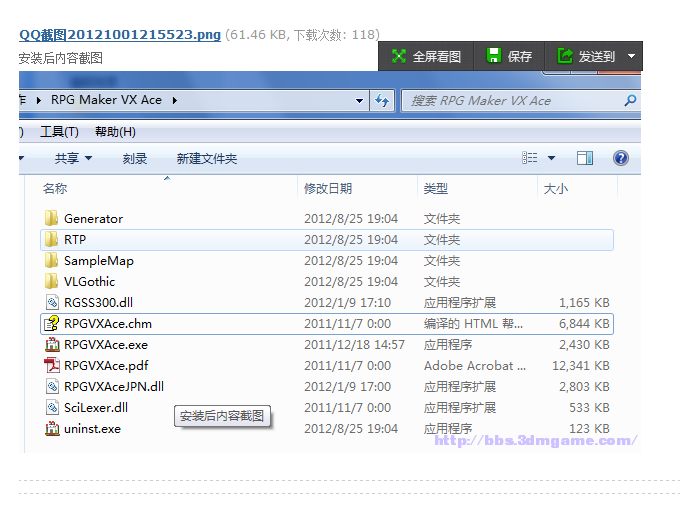Click the green floppy disk save icon
Image resolution: width=680 pixels, height=510 pixels.
click(x=494, y=56)
